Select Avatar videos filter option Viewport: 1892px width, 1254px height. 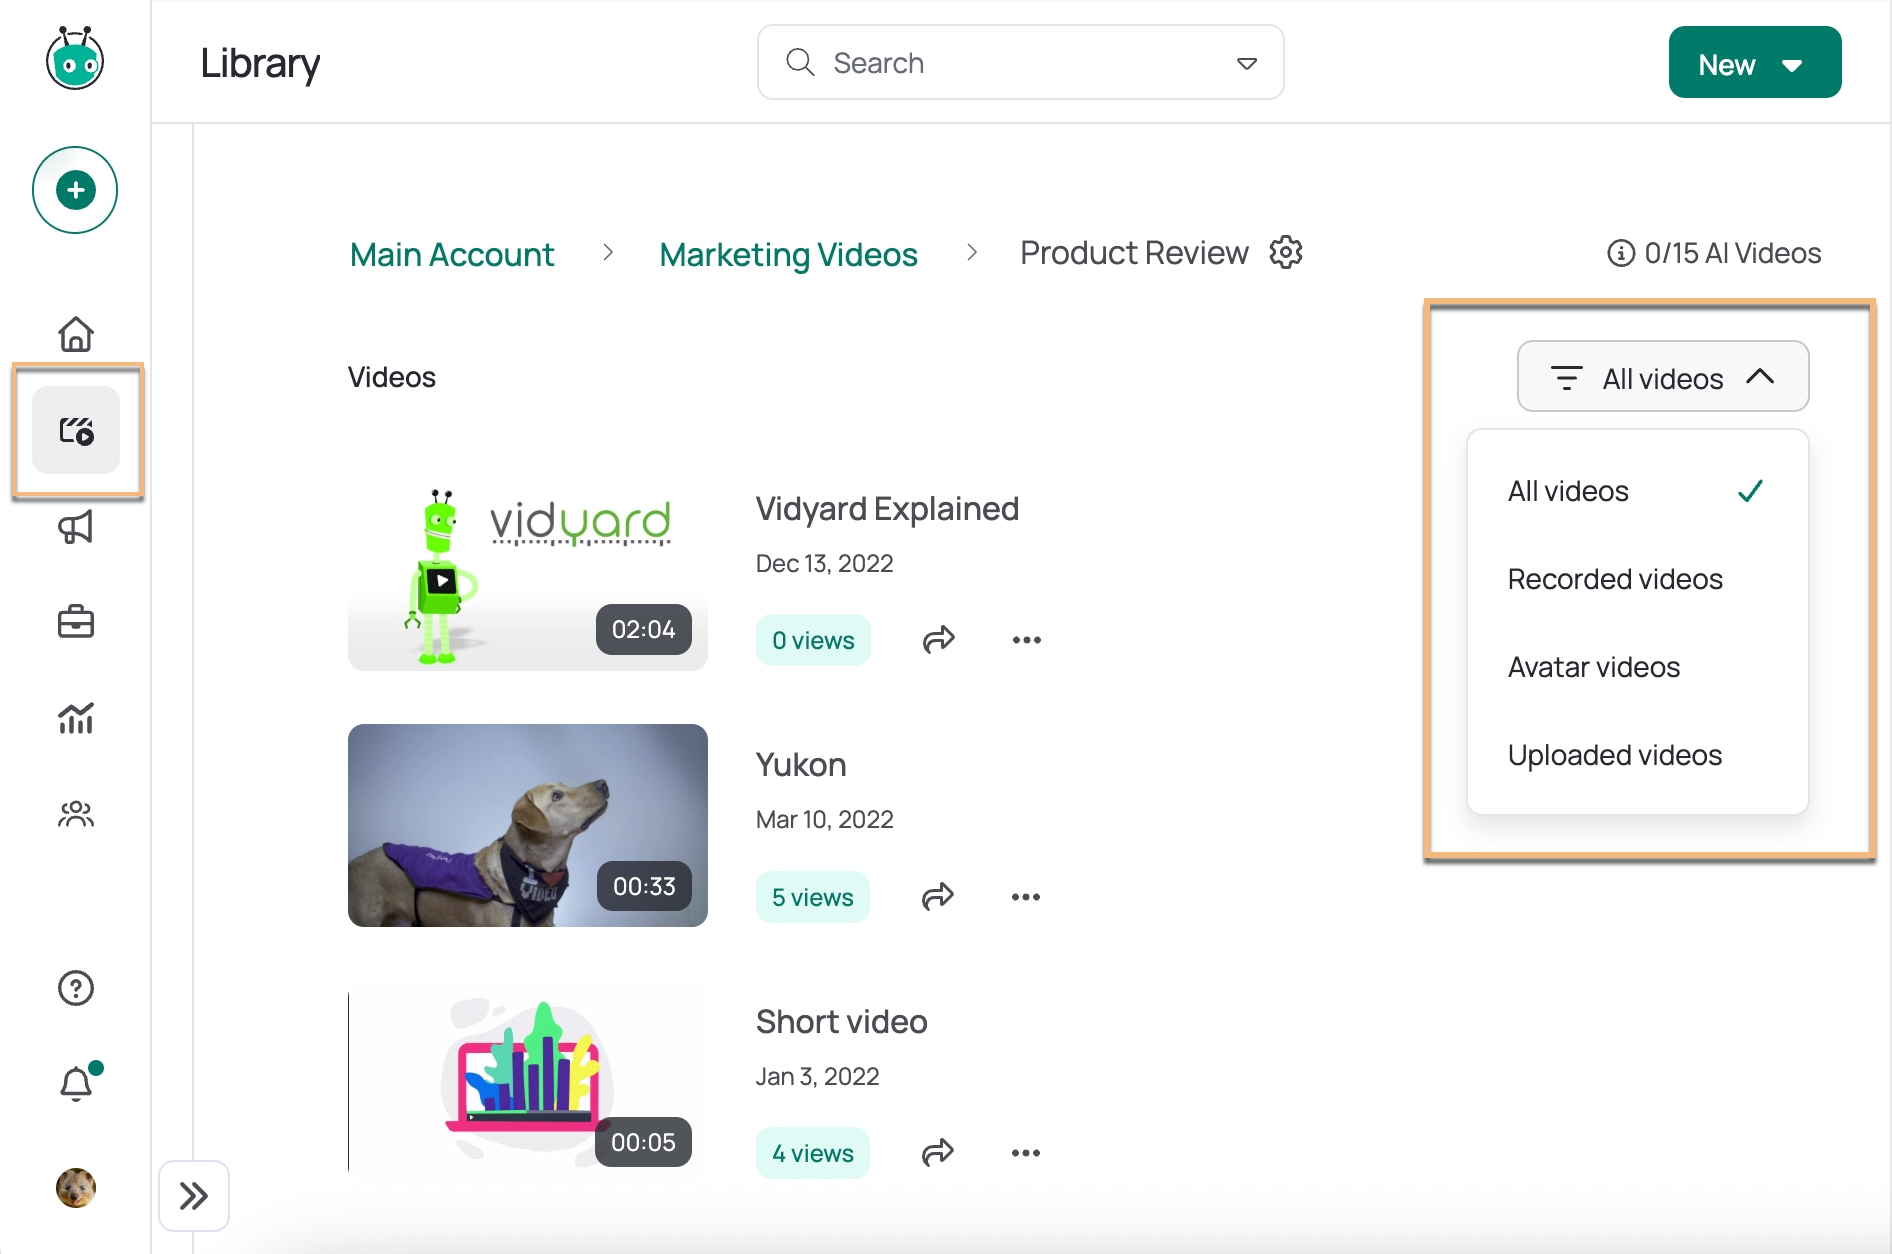click(1637, 667)
